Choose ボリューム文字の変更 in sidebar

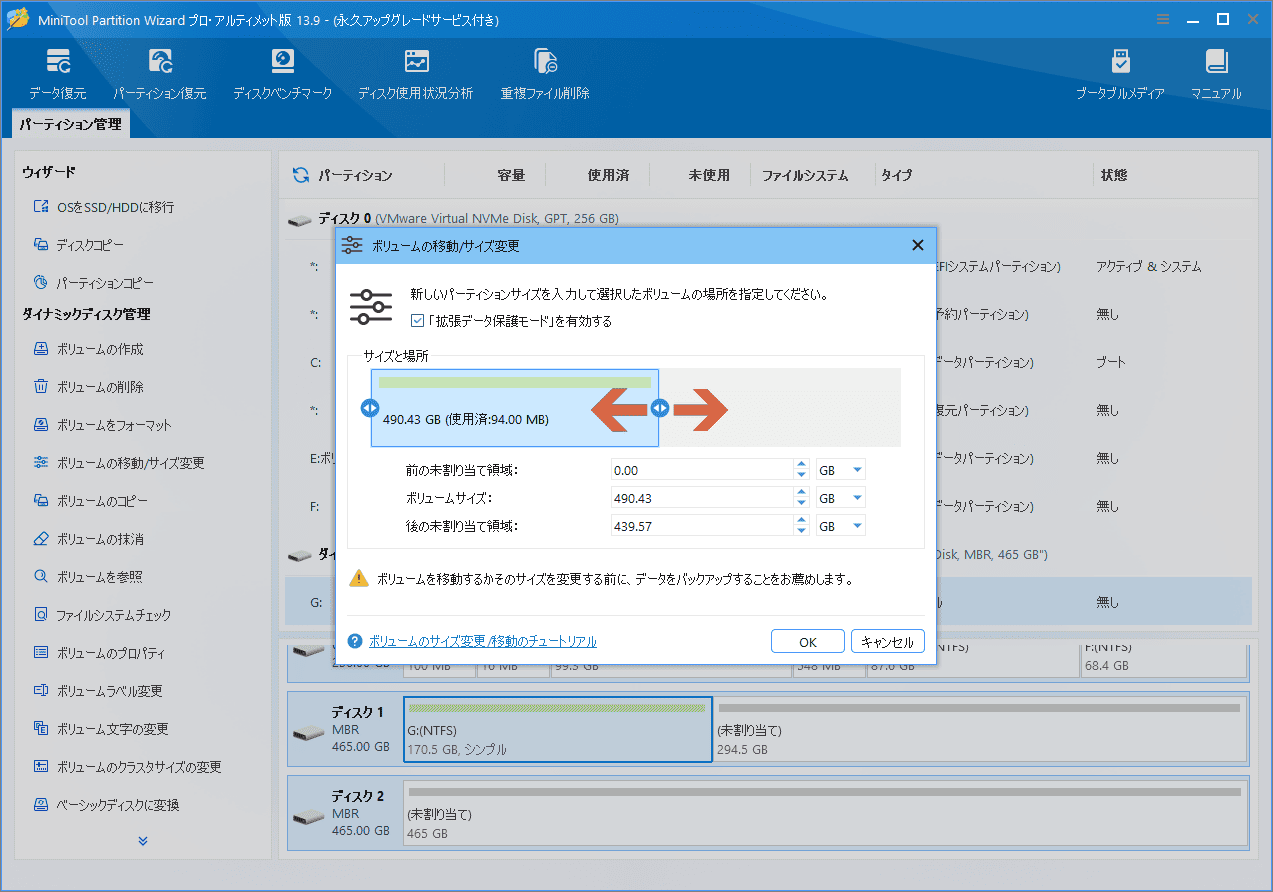point(100,729)
